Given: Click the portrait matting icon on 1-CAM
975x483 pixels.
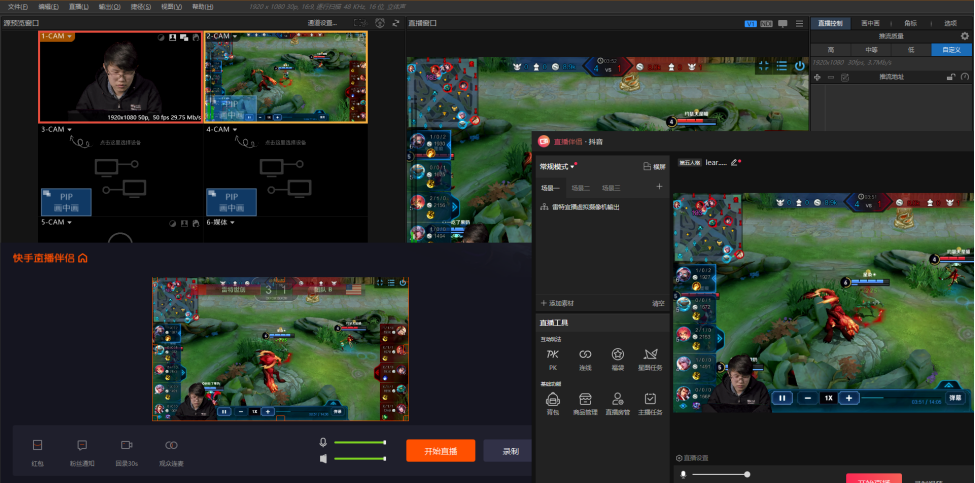Looking at the screenshot, I should pyautogui.click(x=172, y=37).
